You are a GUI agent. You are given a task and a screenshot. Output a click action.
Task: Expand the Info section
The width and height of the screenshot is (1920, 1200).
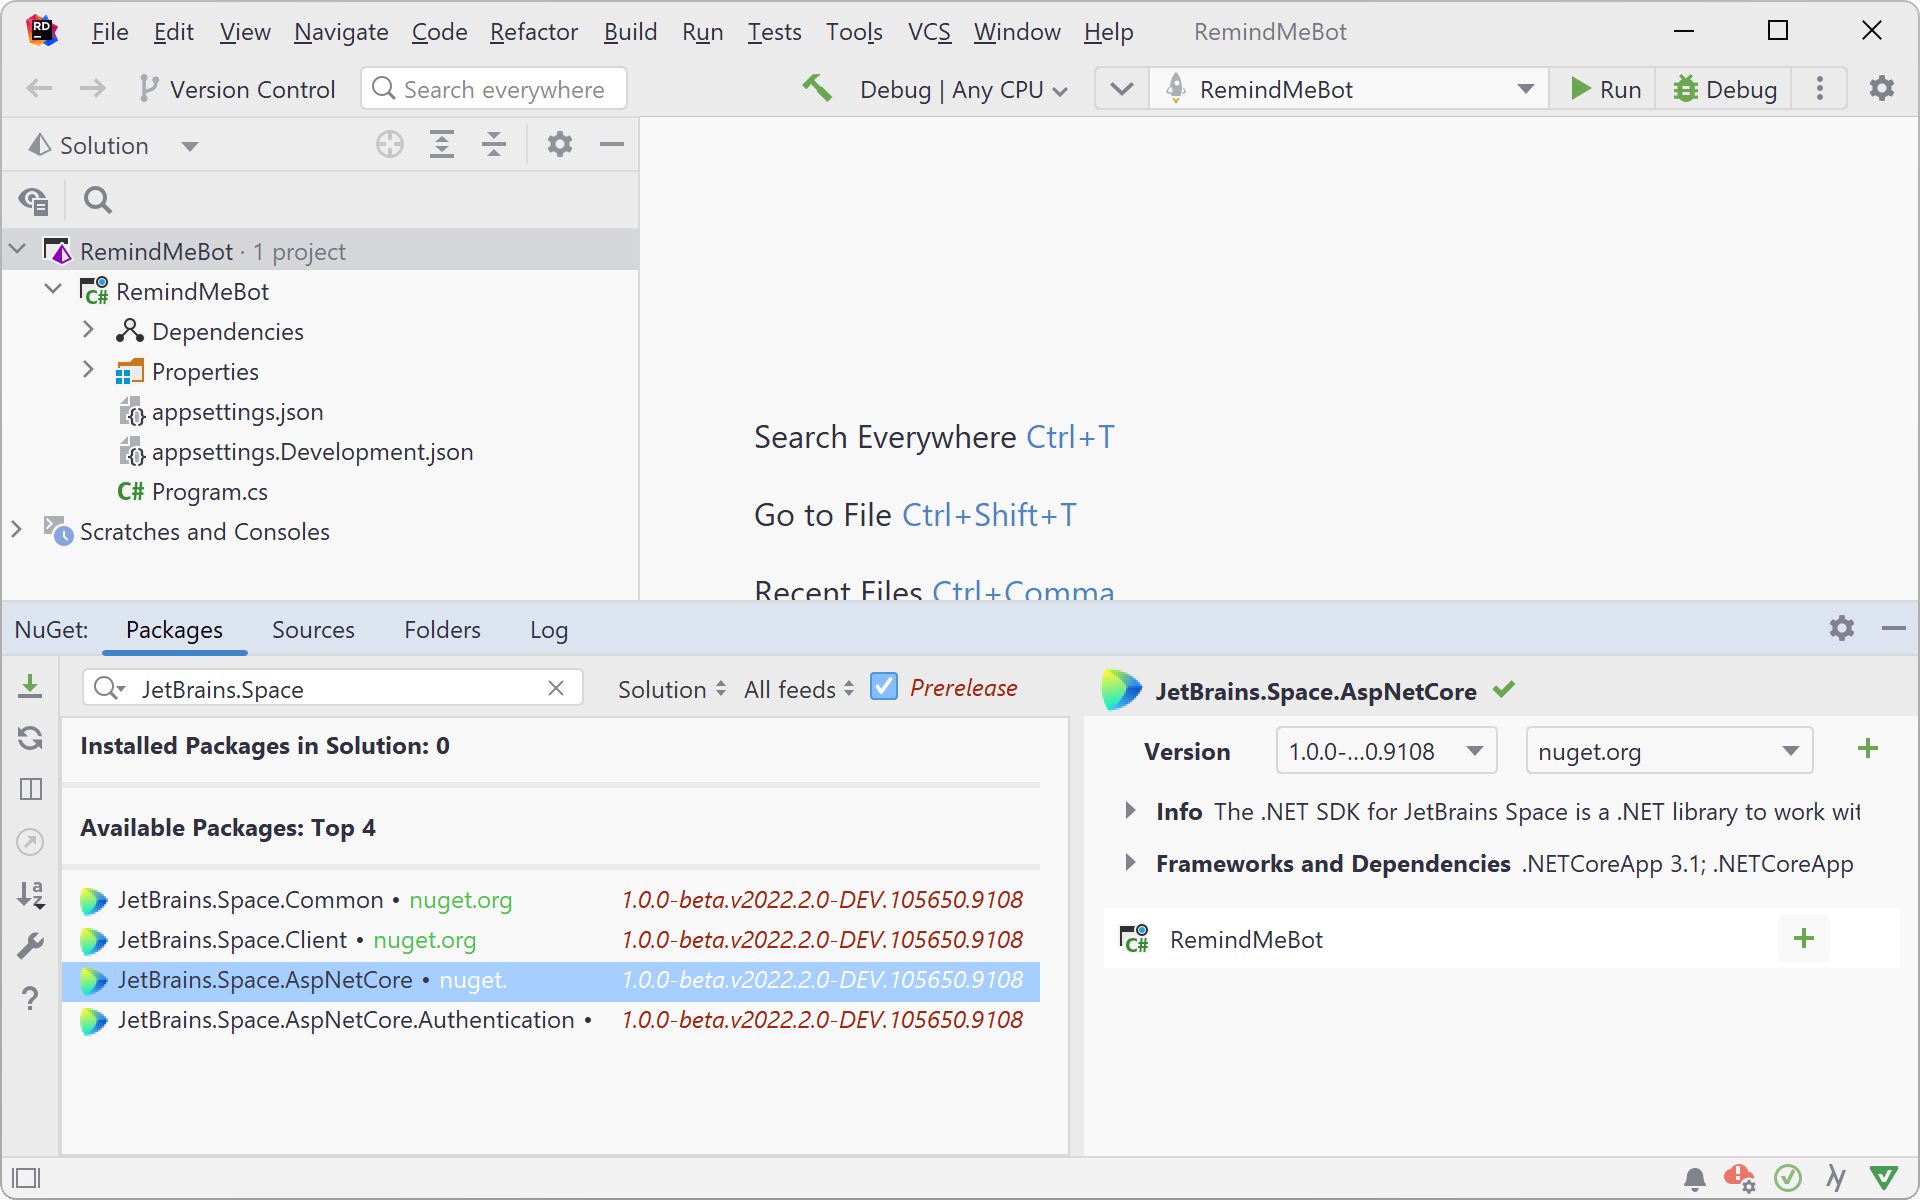coord(1130,810)
